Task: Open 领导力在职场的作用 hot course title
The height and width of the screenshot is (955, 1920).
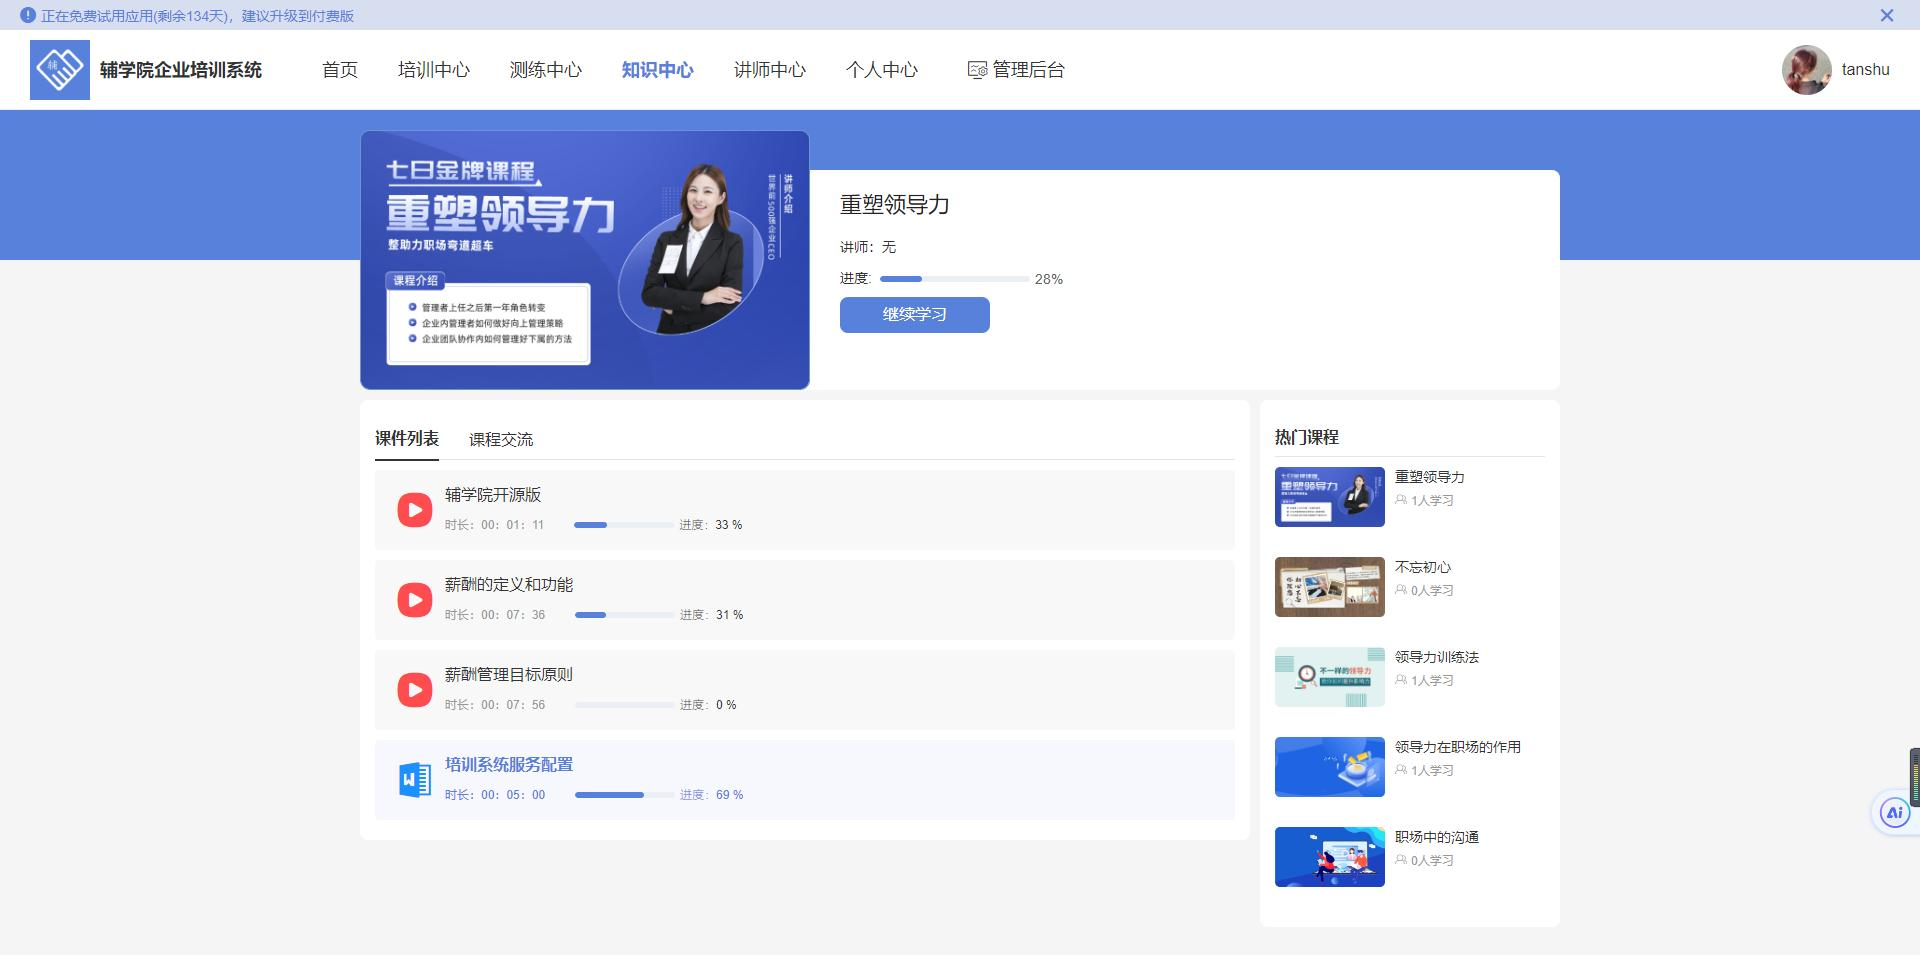Action: pyautogui.click(x=1458, y=747)
